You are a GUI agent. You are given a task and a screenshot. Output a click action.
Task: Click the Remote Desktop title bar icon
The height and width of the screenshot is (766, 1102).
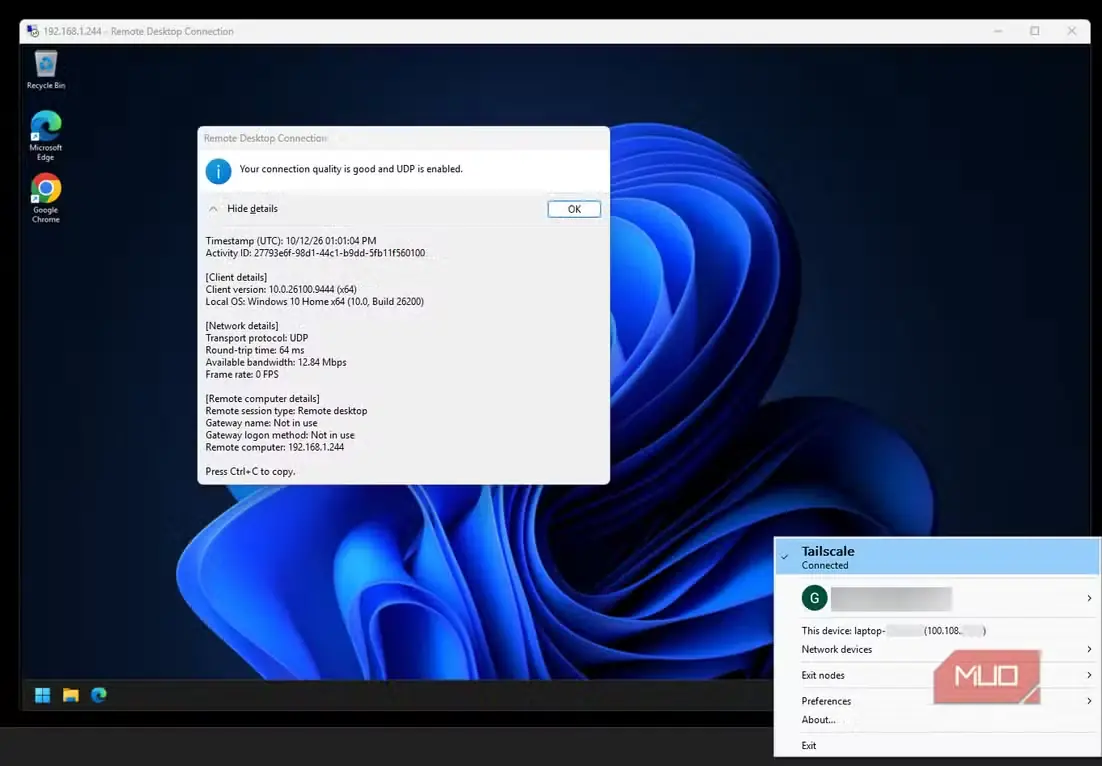click(x=32, y=31)
